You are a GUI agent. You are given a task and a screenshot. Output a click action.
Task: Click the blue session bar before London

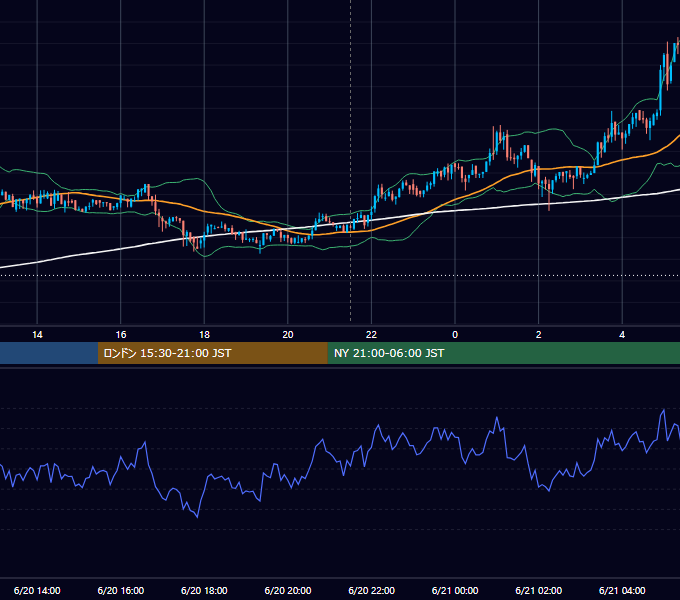click(x=49, y=353)
